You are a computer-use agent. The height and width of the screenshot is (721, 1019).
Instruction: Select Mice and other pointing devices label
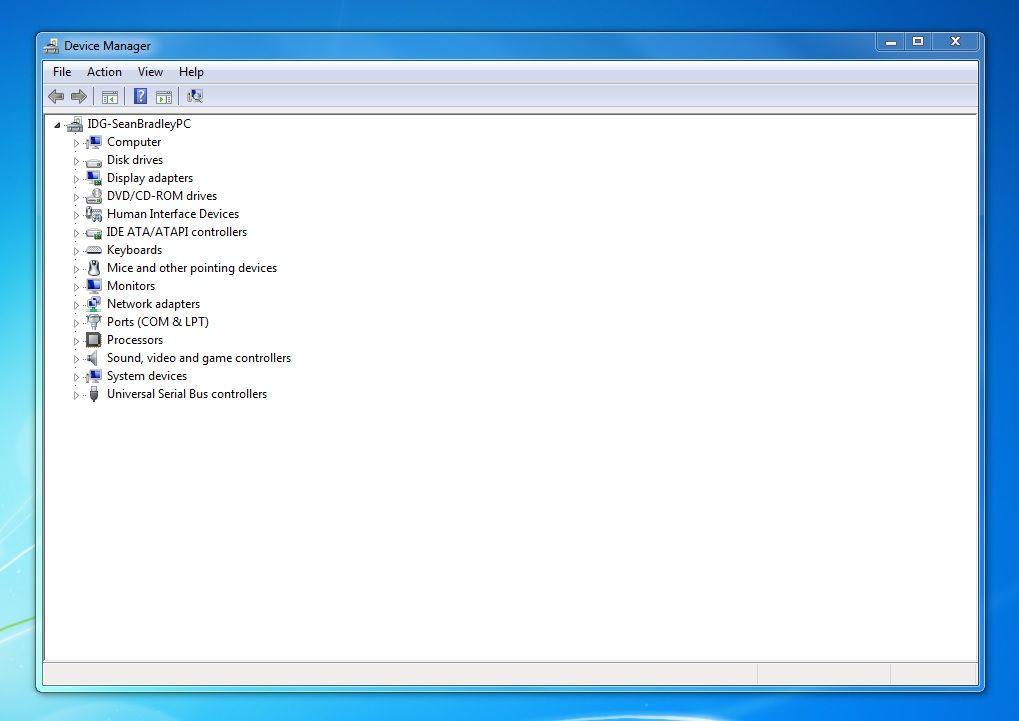[192, 268]
